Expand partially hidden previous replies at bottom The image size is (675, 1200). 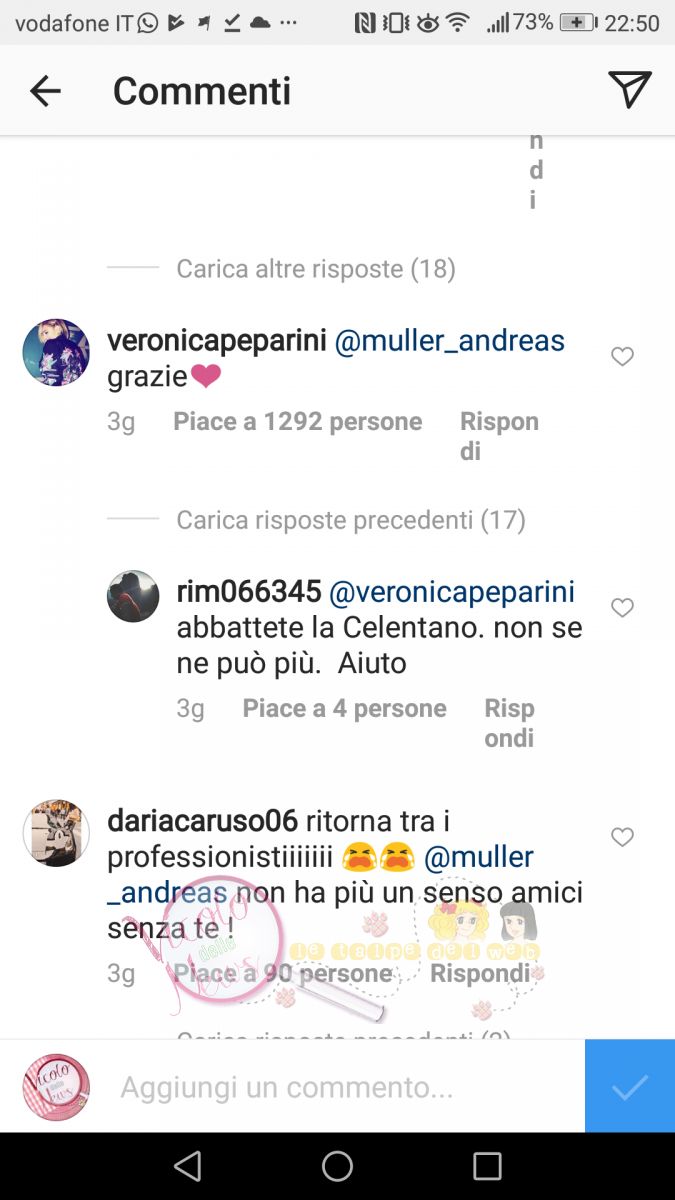(344, 1031)
